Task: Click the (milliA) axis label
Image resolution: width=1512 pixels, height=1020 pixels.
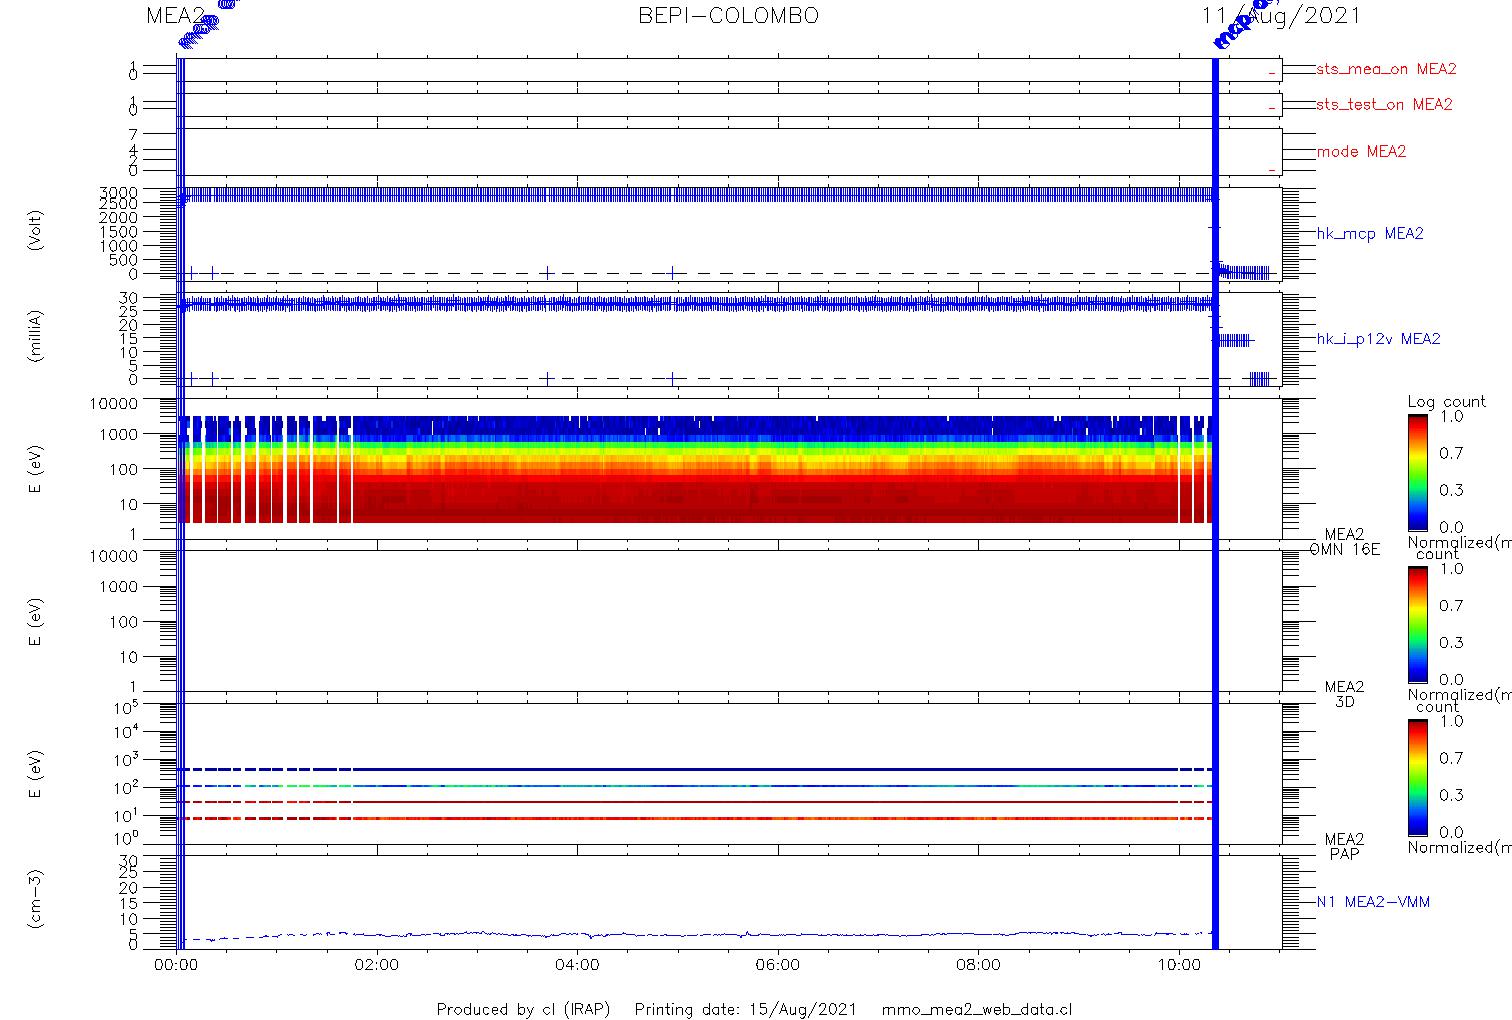Action: pyautogui.click(x=36, y=336)
